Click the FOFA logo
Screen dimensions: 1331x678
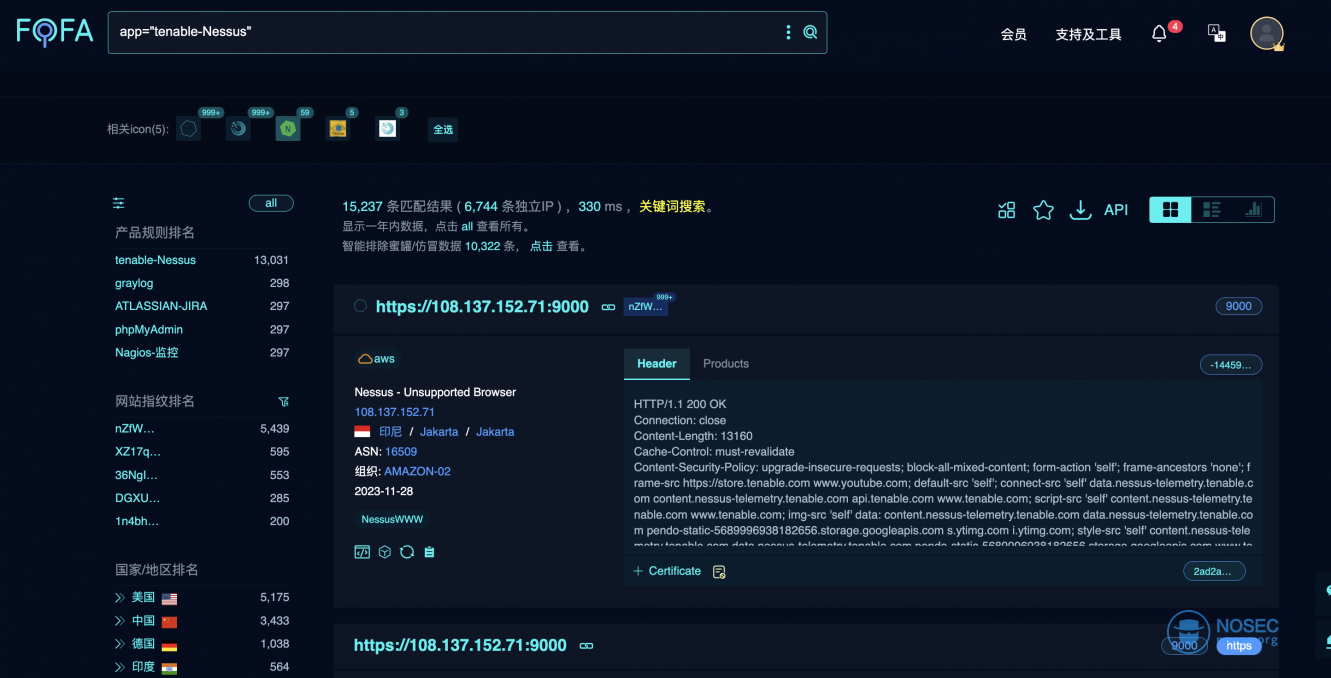pos(55,32)
